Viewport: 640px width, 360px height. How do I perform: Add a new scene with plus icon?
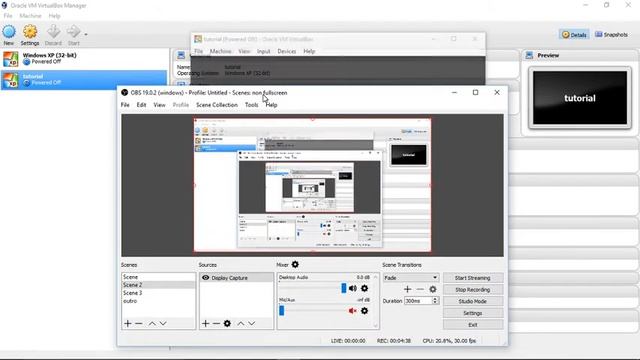128,323
